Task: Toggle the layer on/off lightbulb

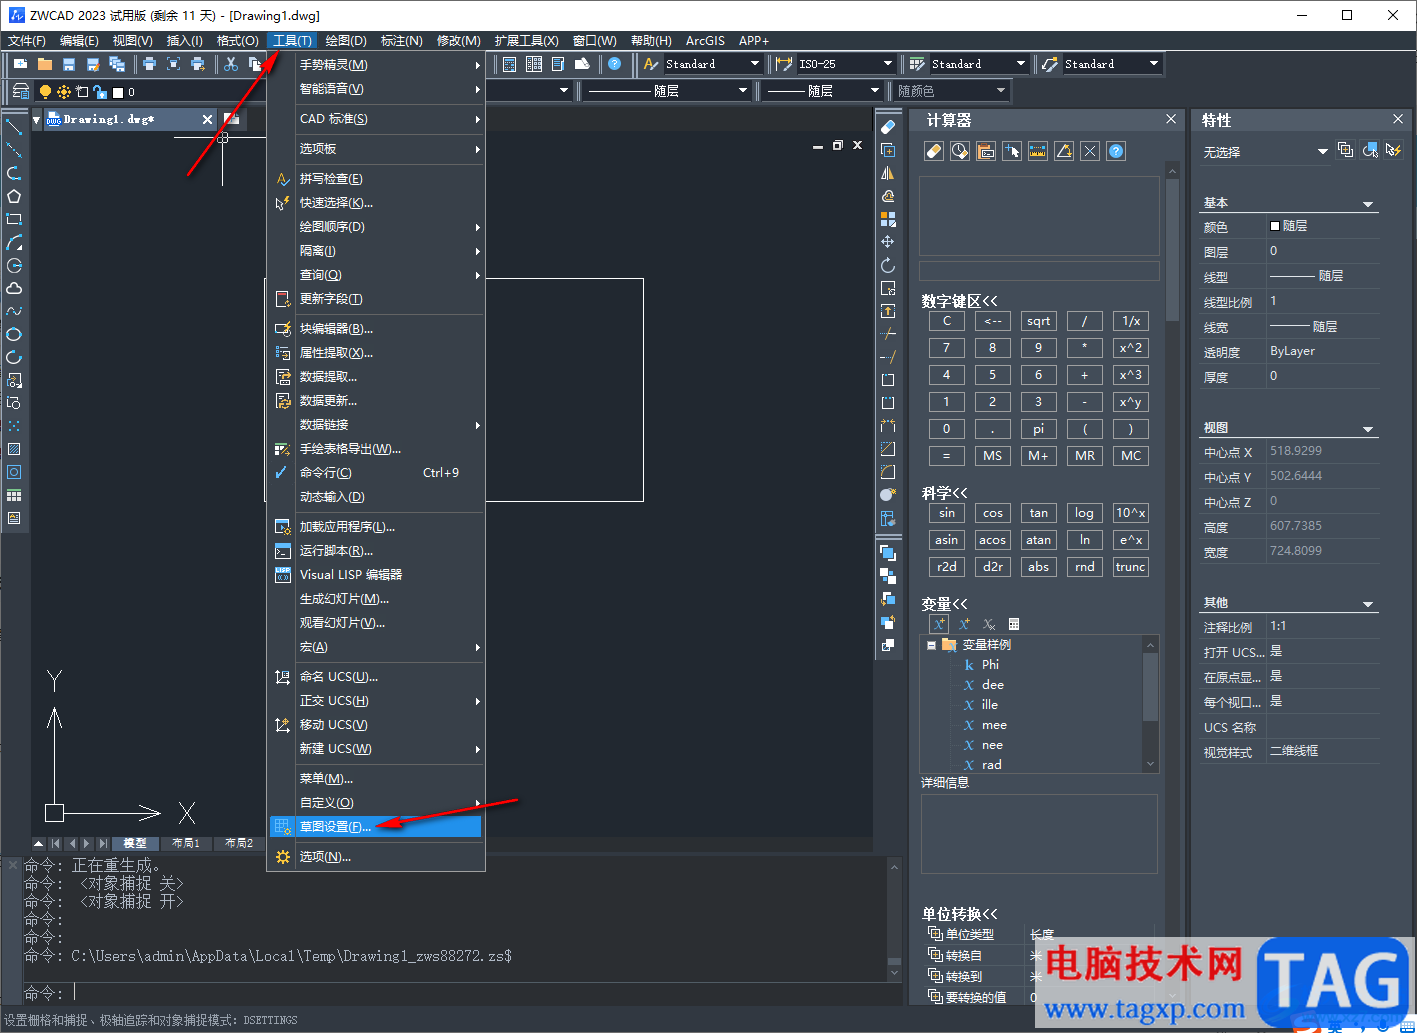Action: pyautogui.click(x=45, y=91)
